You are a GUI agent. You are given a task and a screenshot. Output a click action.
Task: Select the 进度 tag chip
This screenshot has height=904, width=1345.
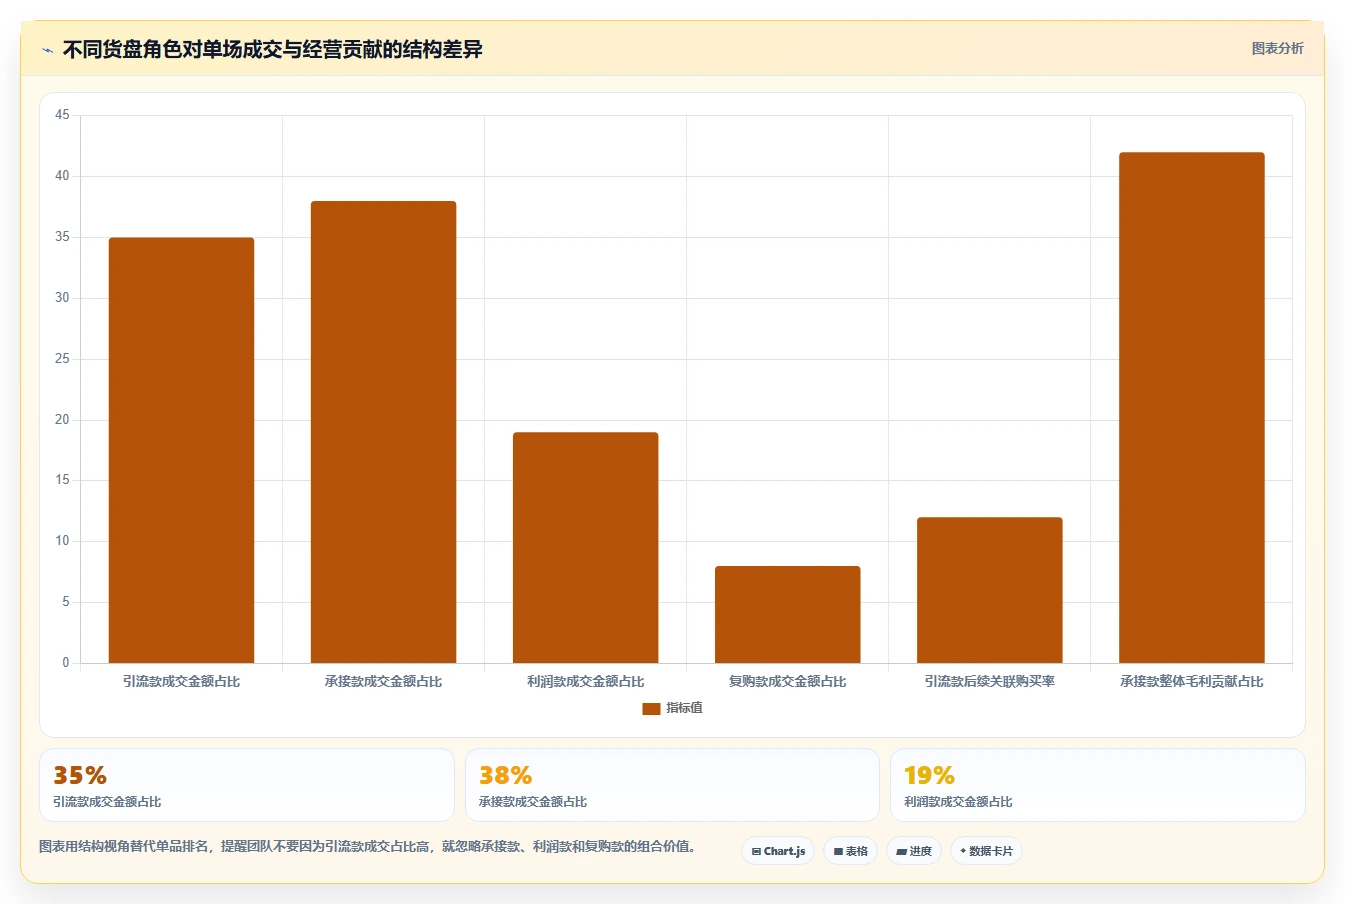point(914,851)
